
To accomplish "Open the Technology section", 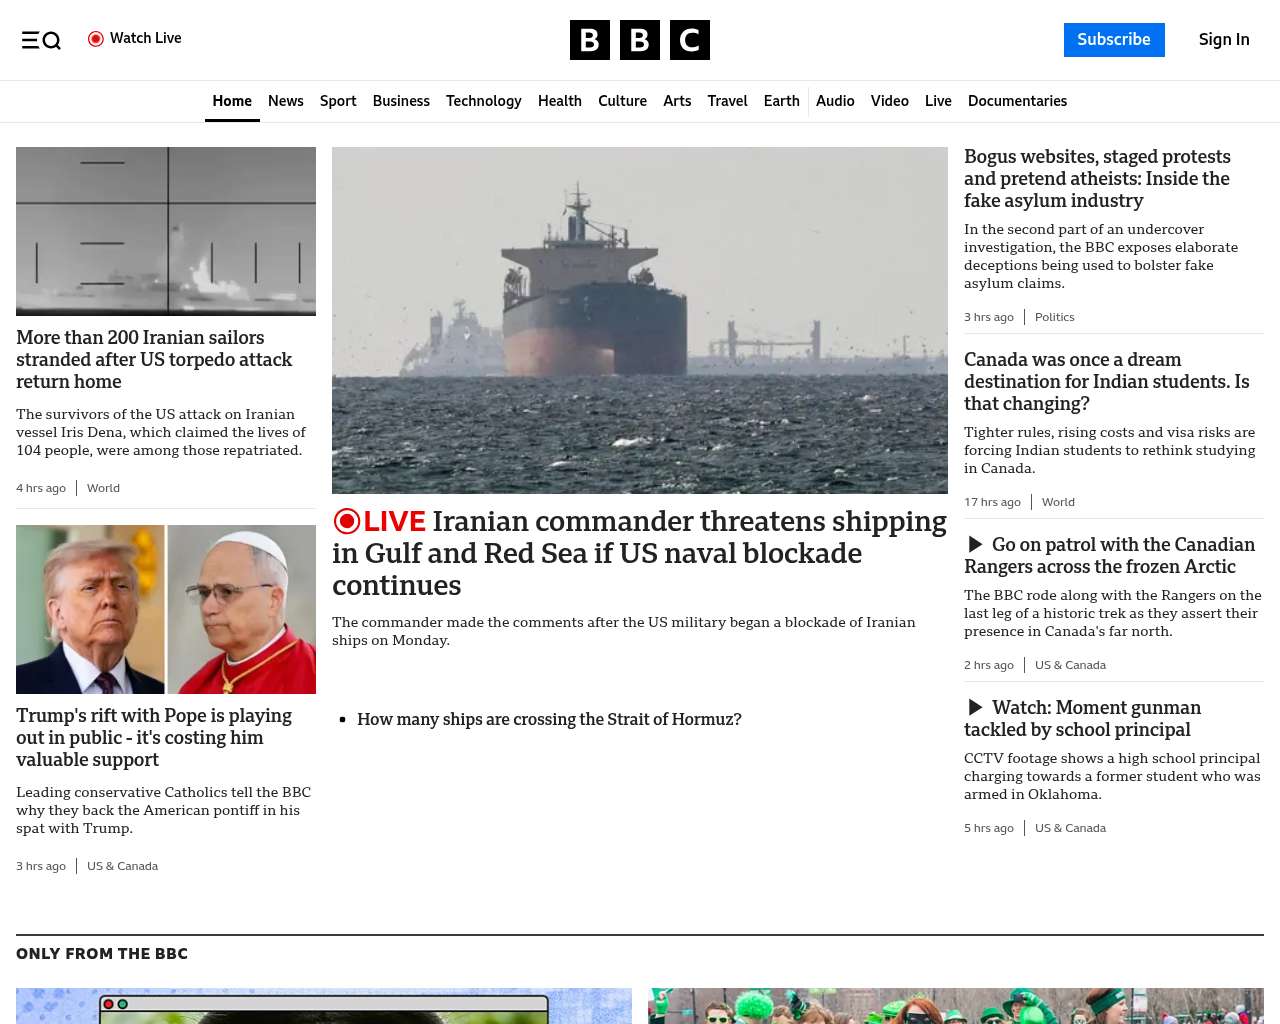I will (483, 101).
